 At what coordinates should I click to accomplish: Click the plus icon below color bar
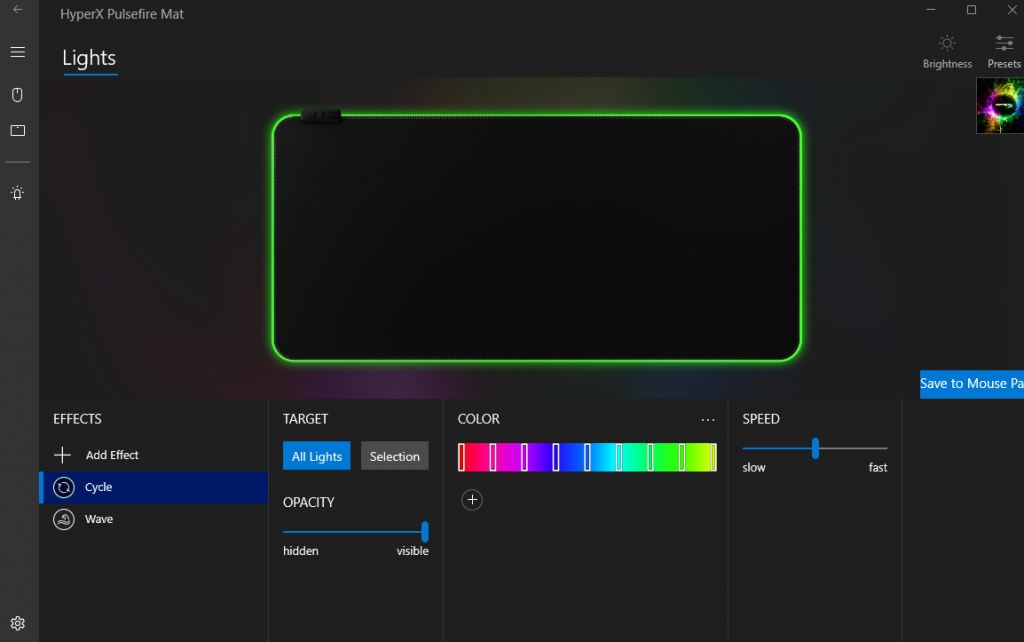(x=472, y=500)
